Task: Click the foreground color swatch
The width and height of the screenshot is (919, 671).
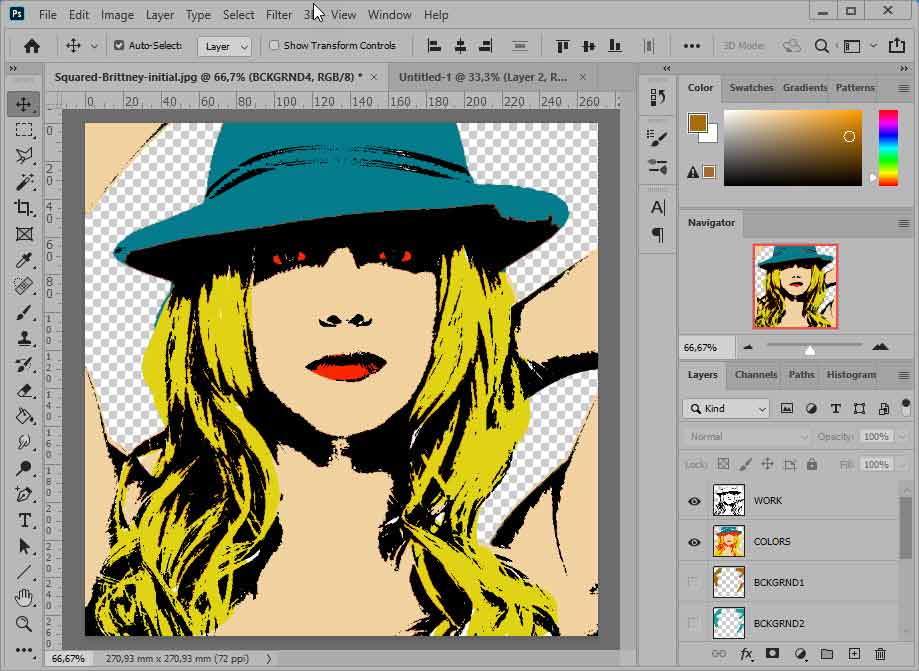Action: pyautogui.click(x=697, y=123)
